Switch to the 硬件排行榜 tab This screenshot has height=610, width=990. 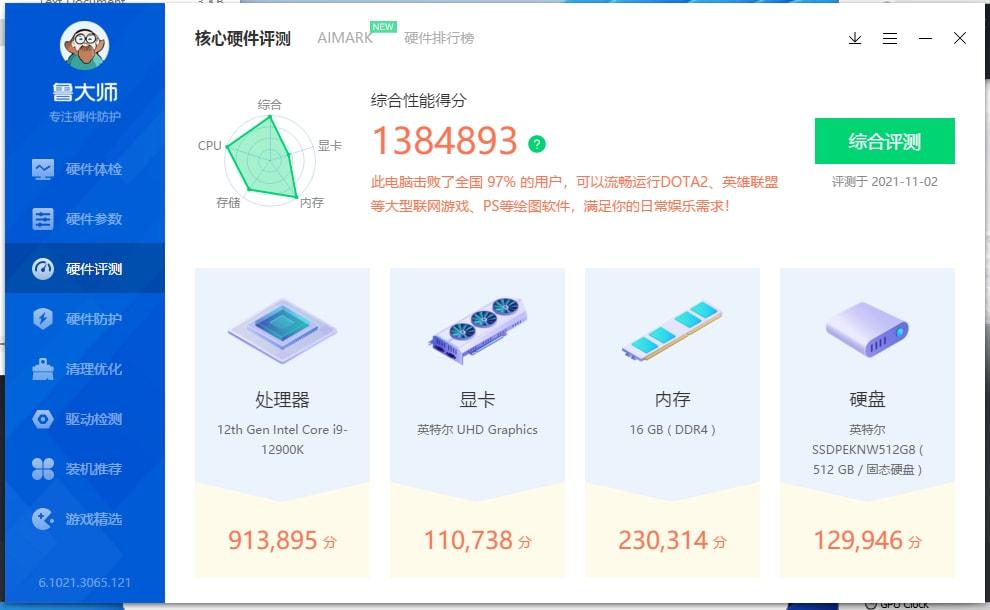pos(439,38)
